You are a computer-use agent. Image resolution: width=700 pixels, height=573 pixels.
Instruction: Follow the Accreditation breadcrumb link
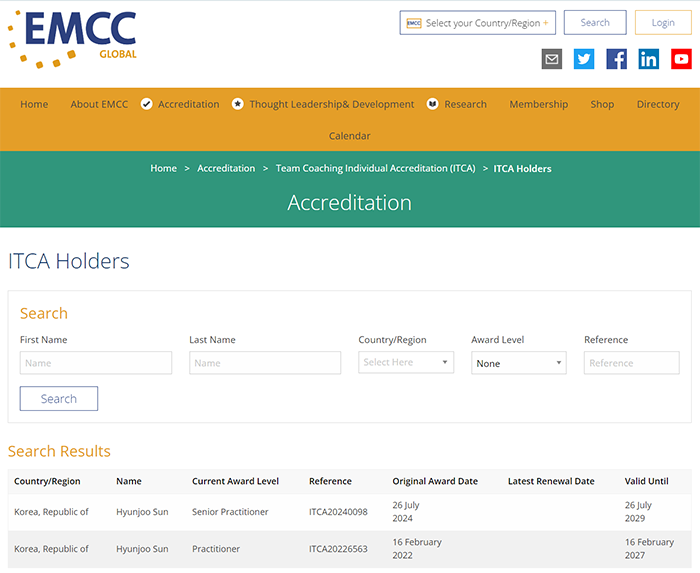point(226,168)
